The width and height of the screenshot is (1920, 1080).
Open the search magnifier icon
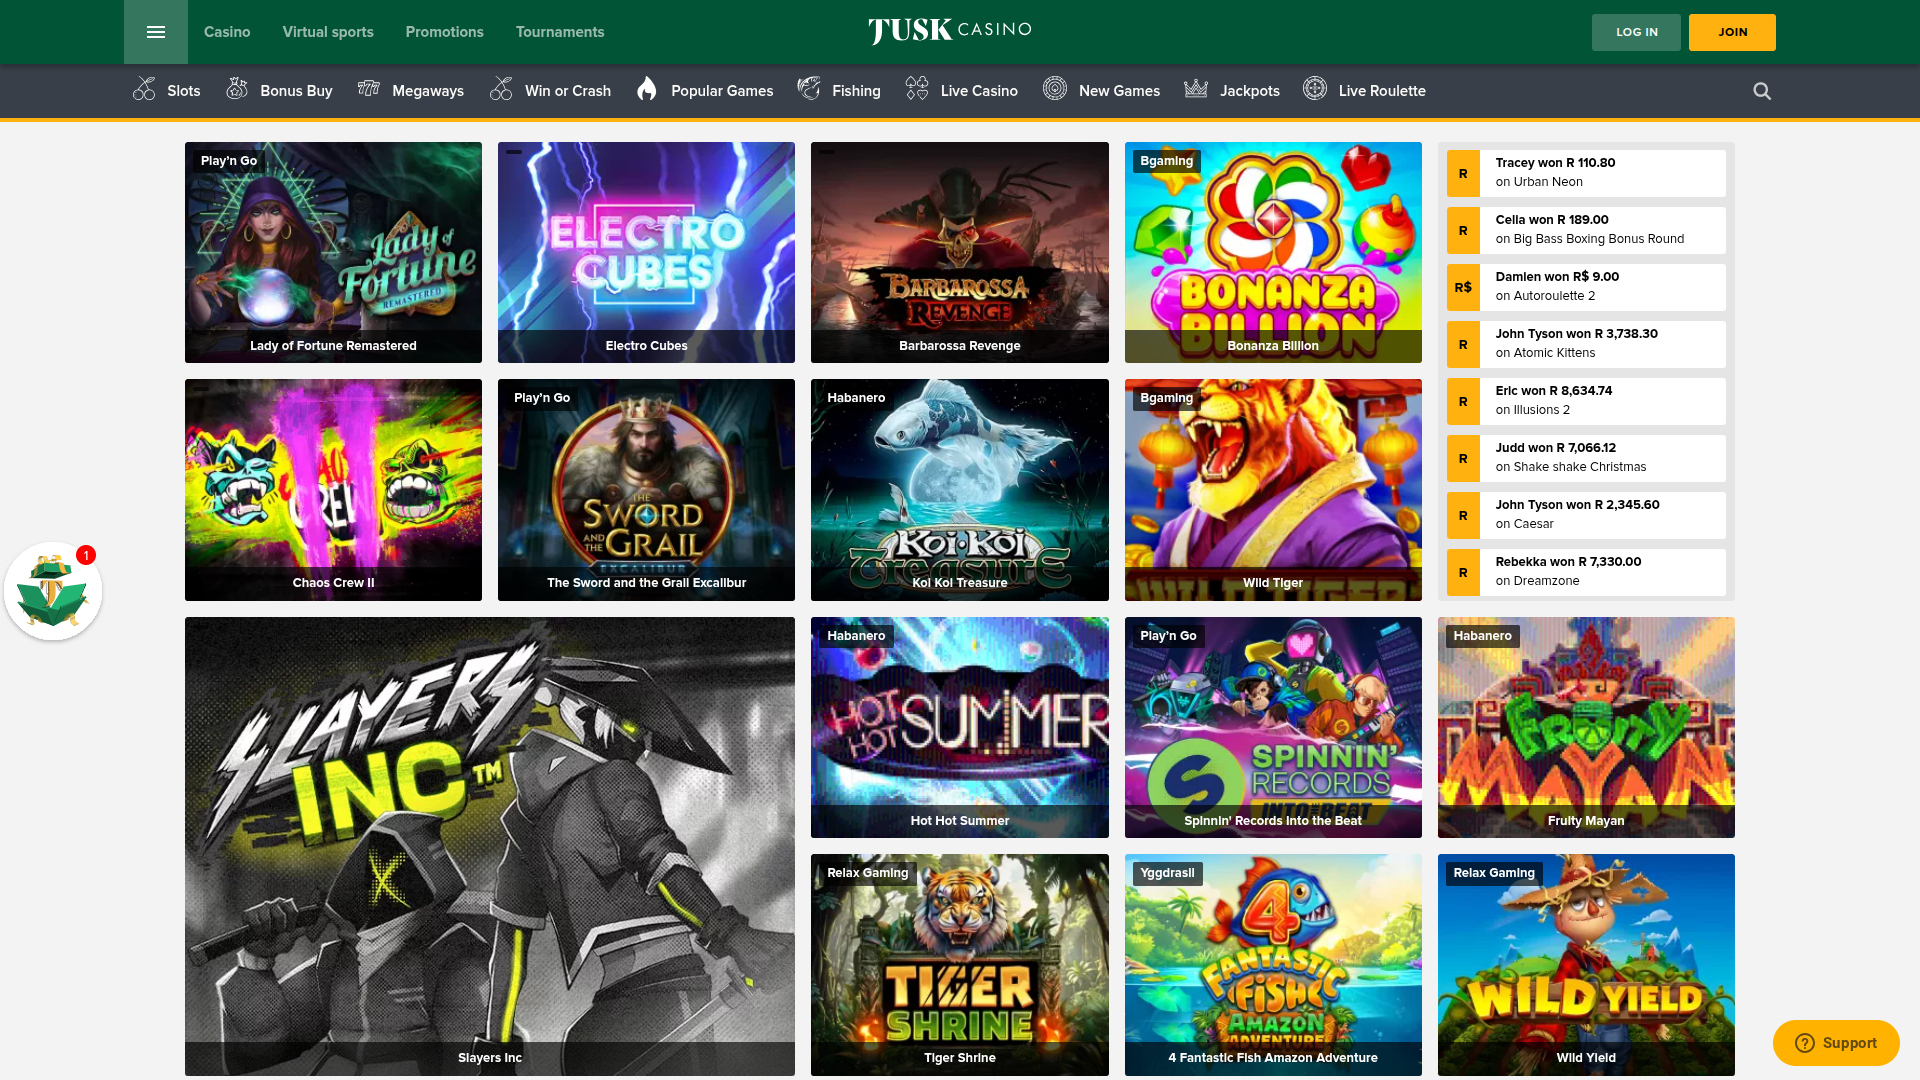coord(1761,90)
